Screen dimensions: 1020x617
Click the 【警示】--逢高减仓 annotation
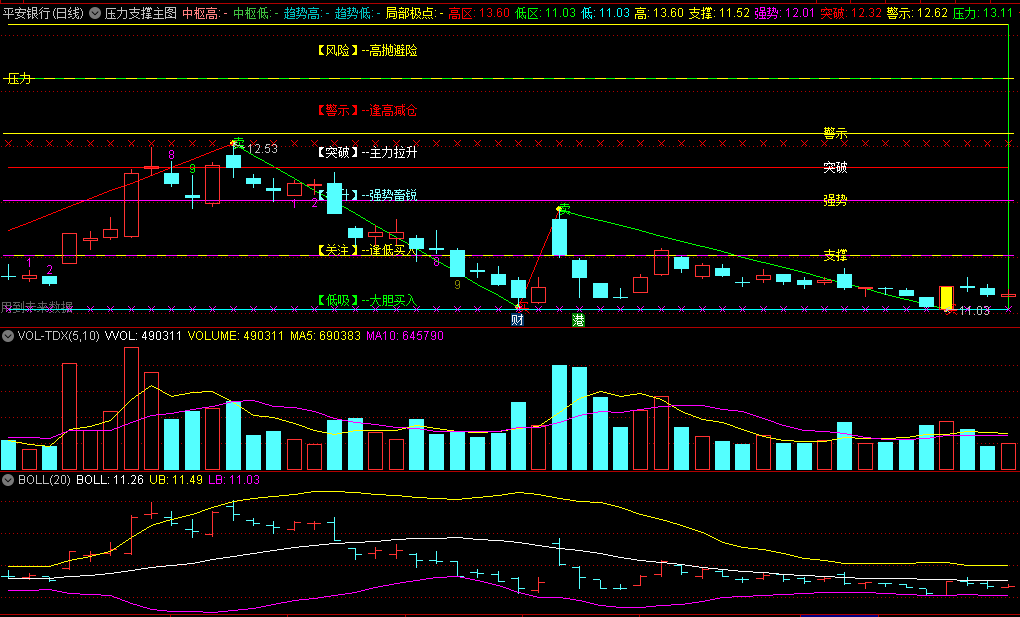coord(367,111)
